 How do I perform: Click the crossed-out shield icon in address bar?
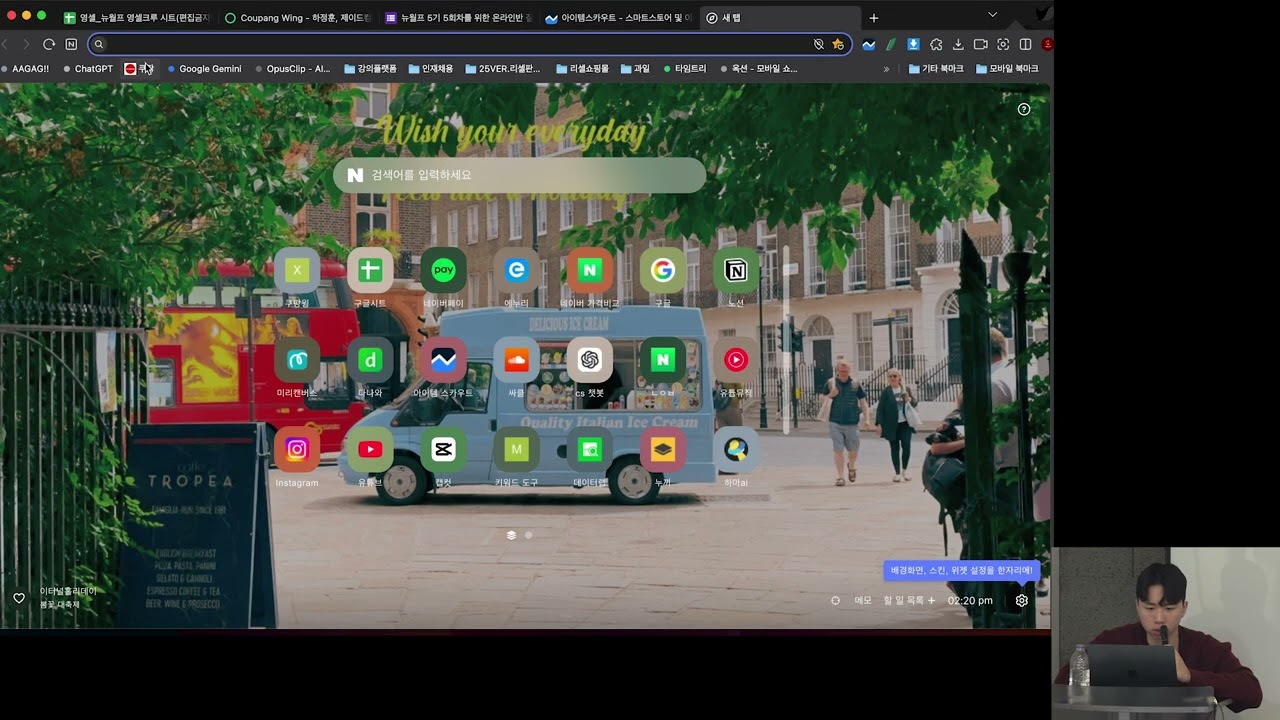click(x=818, y=44)
